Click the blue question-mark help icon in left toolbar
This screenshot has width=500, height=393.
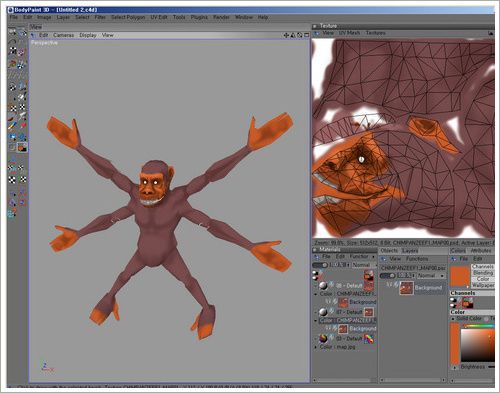[12, 213]
